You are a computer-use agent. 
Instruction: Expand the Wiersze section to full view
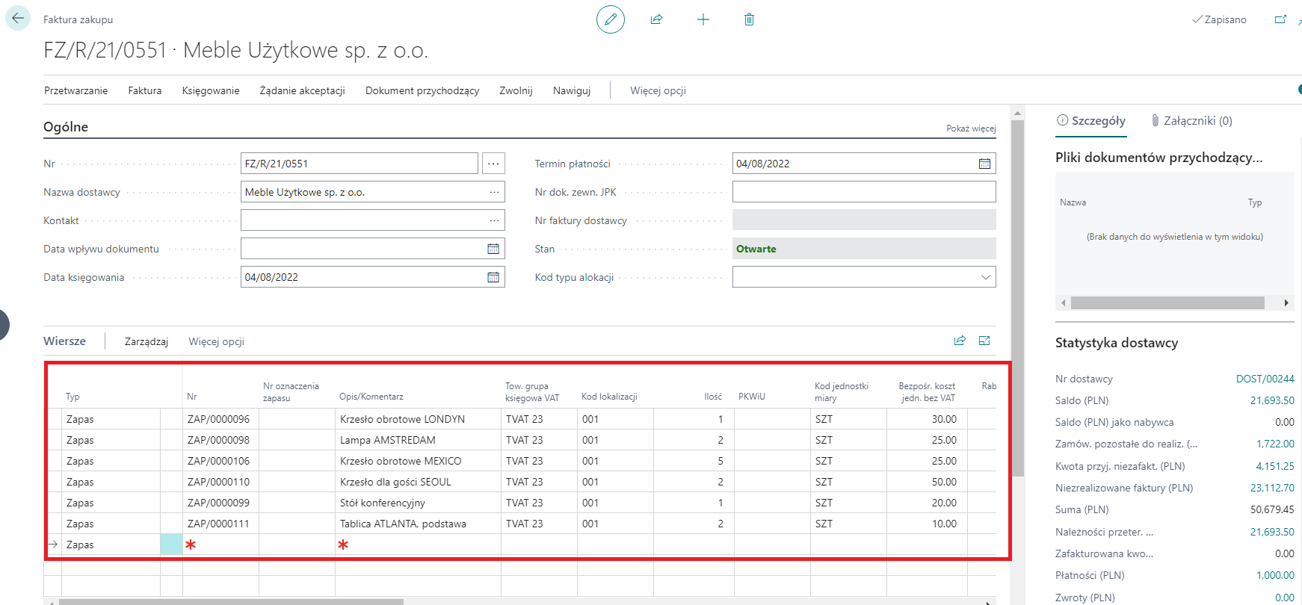click(x=985, y=341)
